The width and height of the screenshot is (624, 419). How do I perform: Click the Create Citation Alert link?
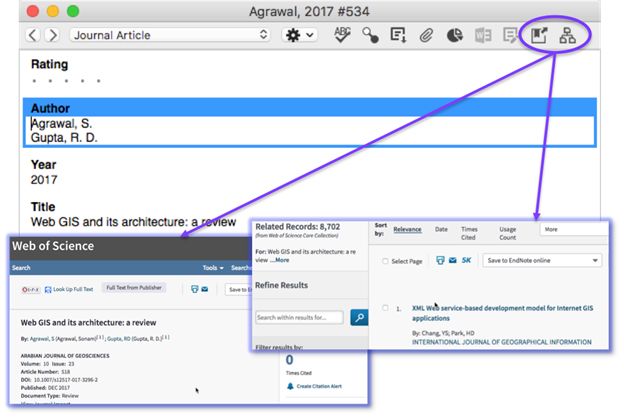(319, 386)
